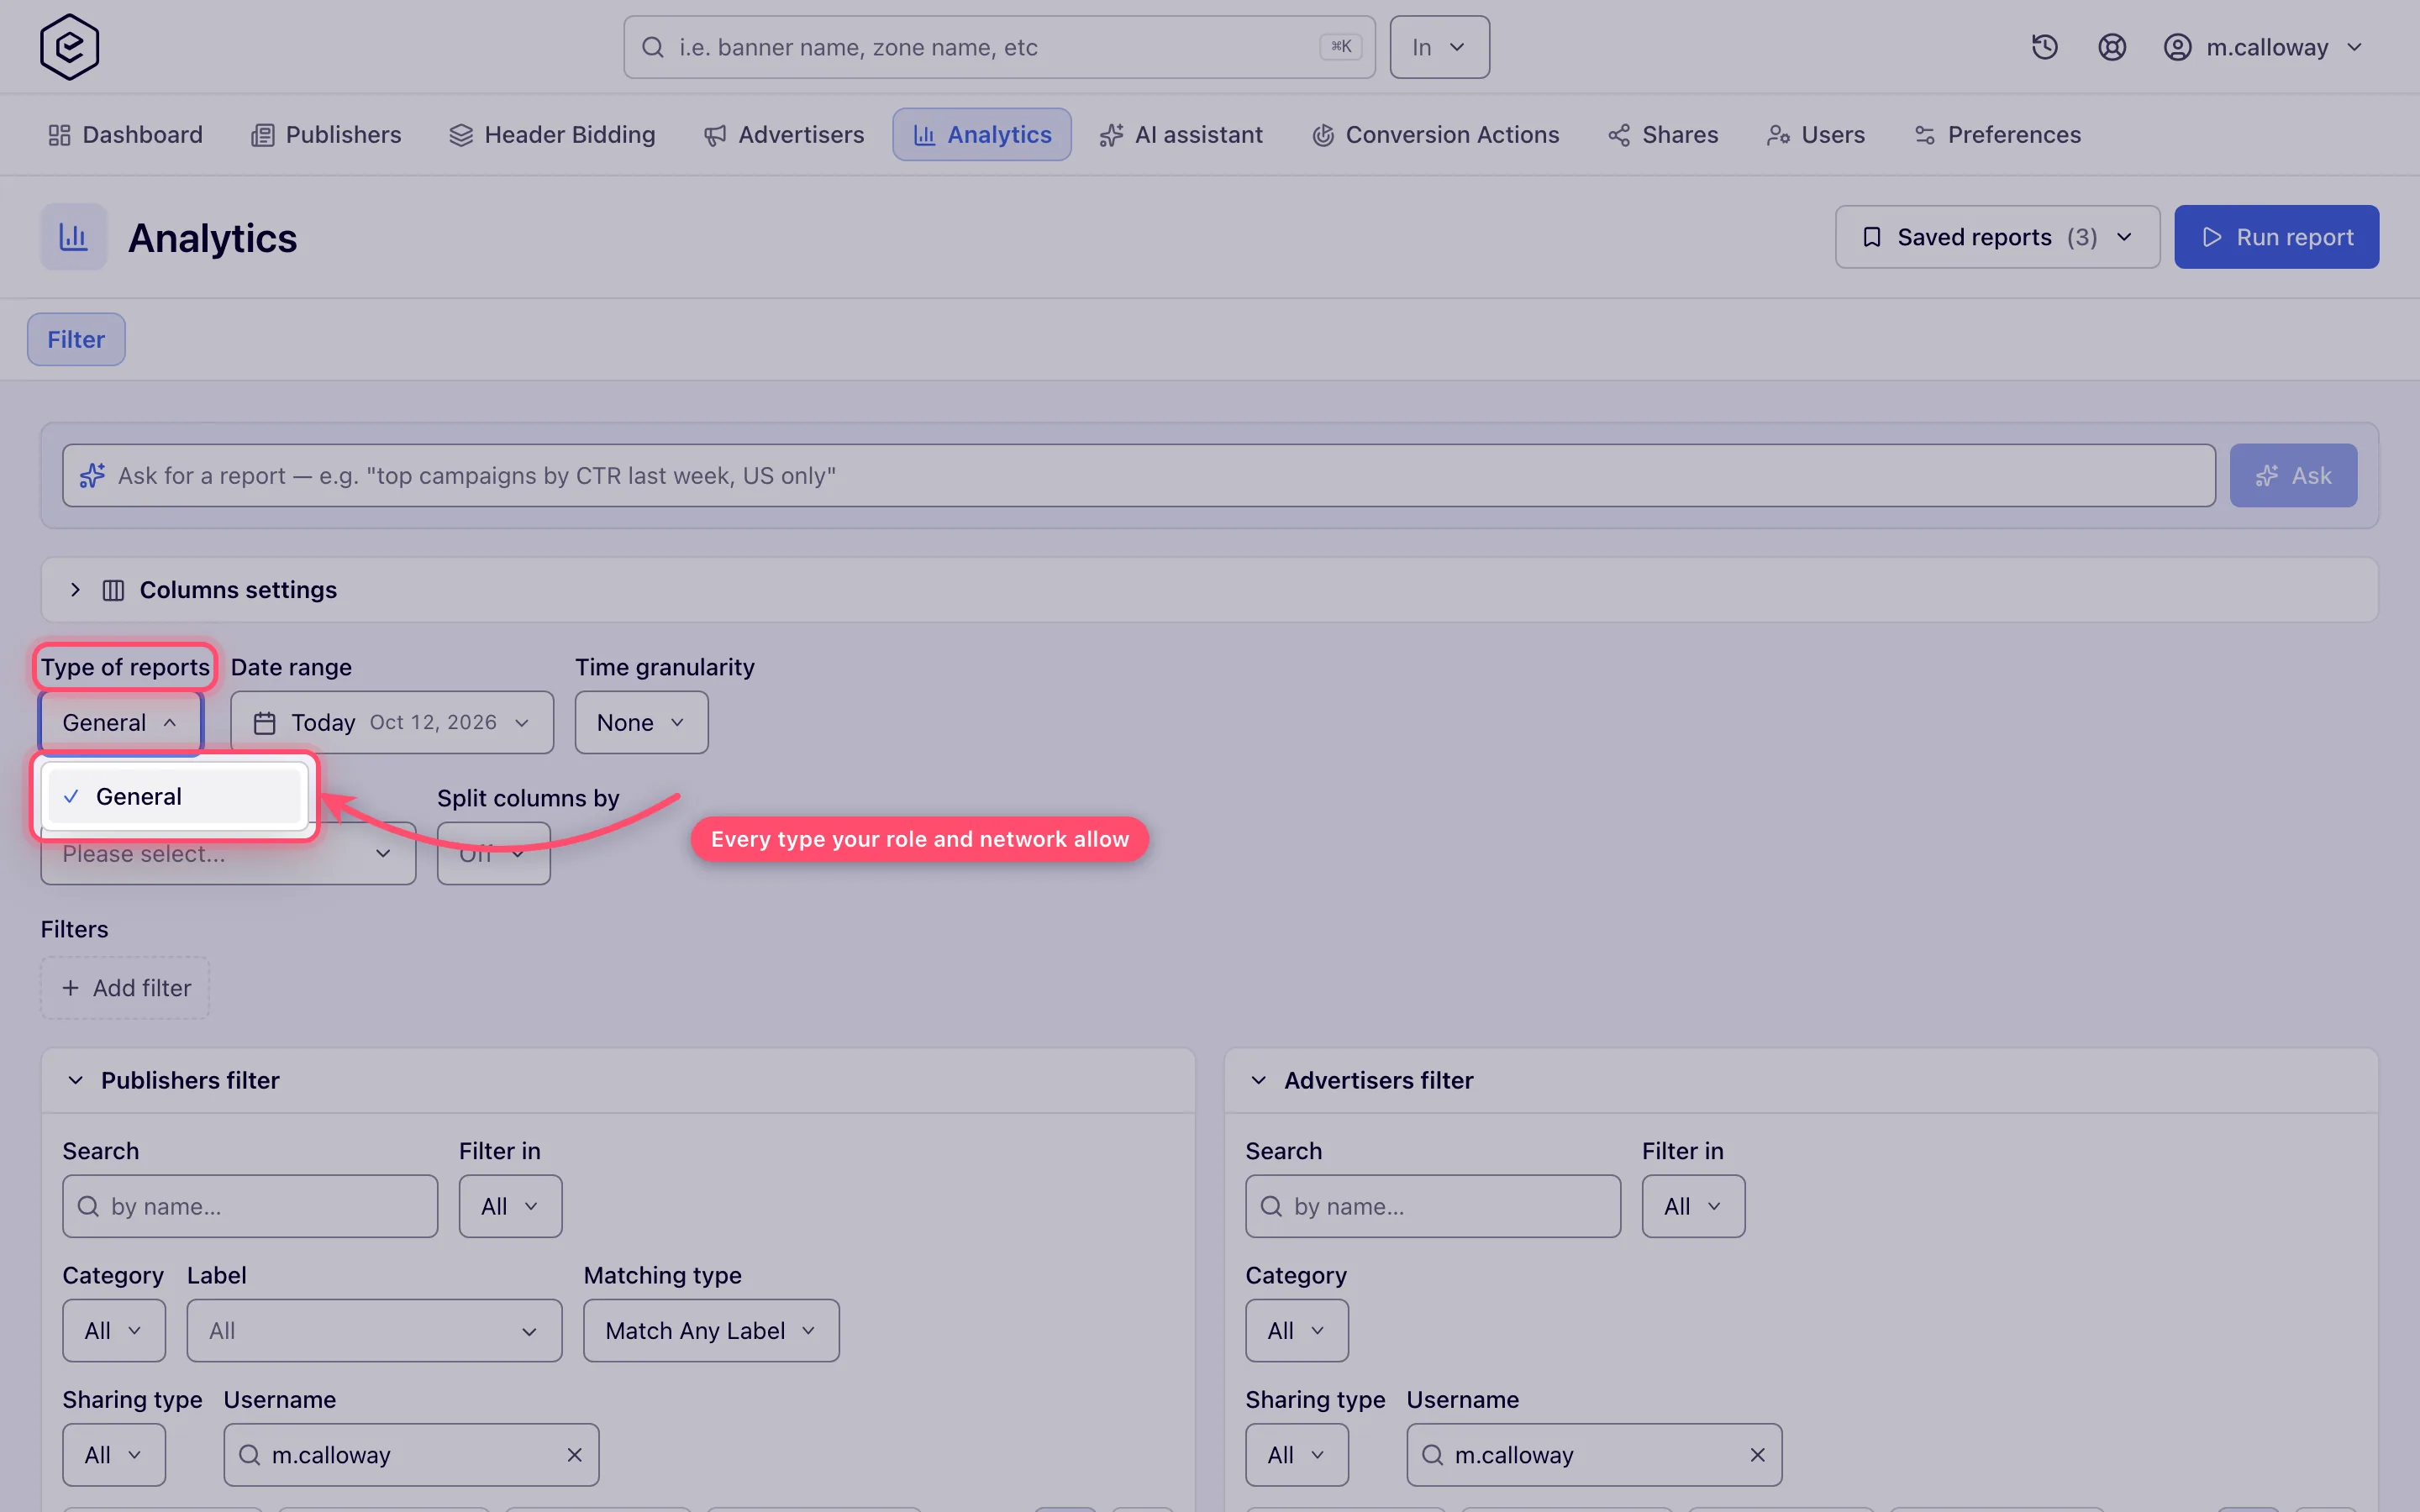Image resolution: width=2420 pixels, height=1512 pixels.
Task: Click Add filter button
Action: coord(125,988)
